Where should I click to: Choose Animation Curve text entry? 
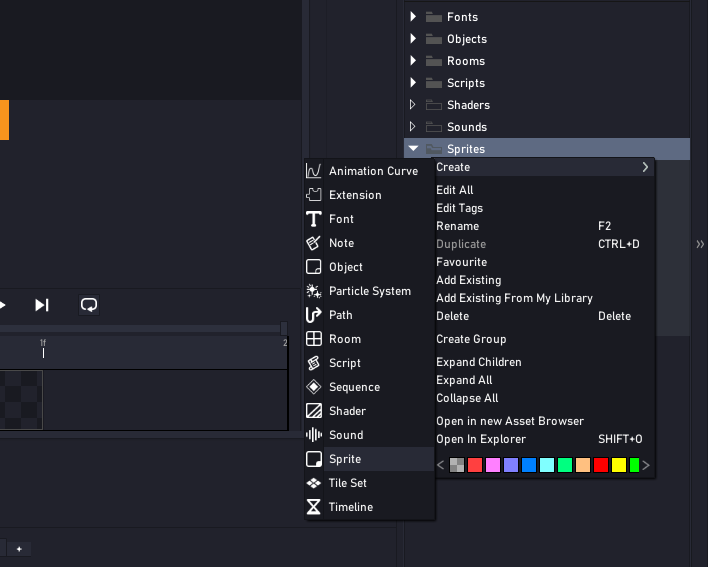point(373,171)
